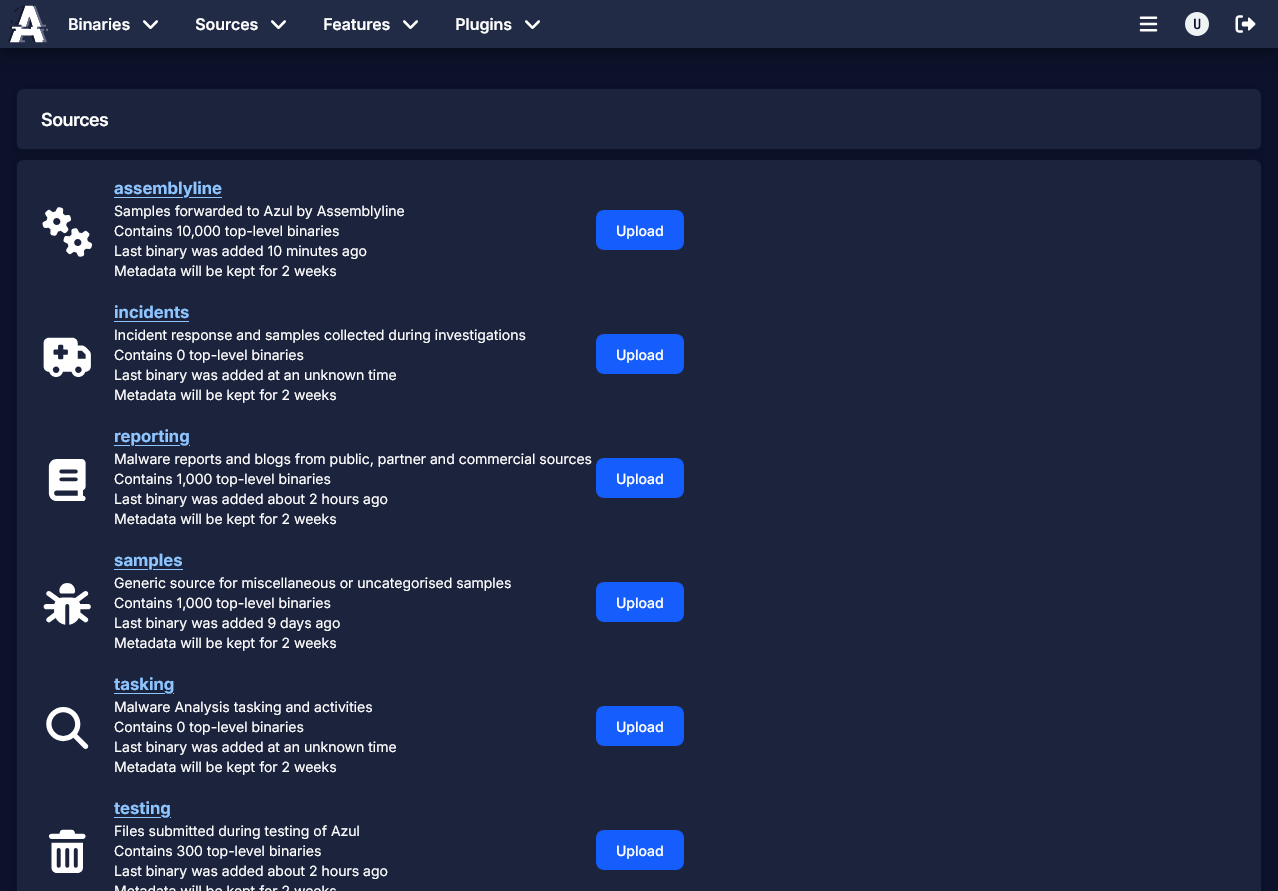Select the bug icon for samples source
1278x891 pixels.
click(66, 604)
